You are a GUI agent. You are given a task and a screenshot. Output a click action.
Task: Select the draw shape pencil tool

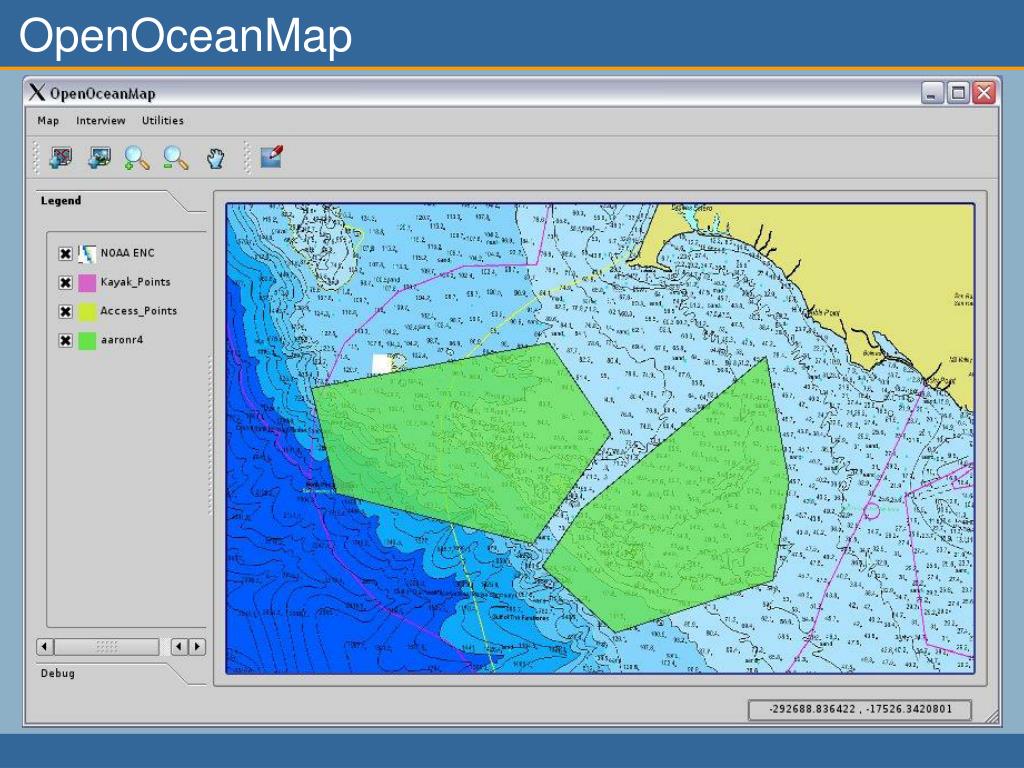coord(272,157)
